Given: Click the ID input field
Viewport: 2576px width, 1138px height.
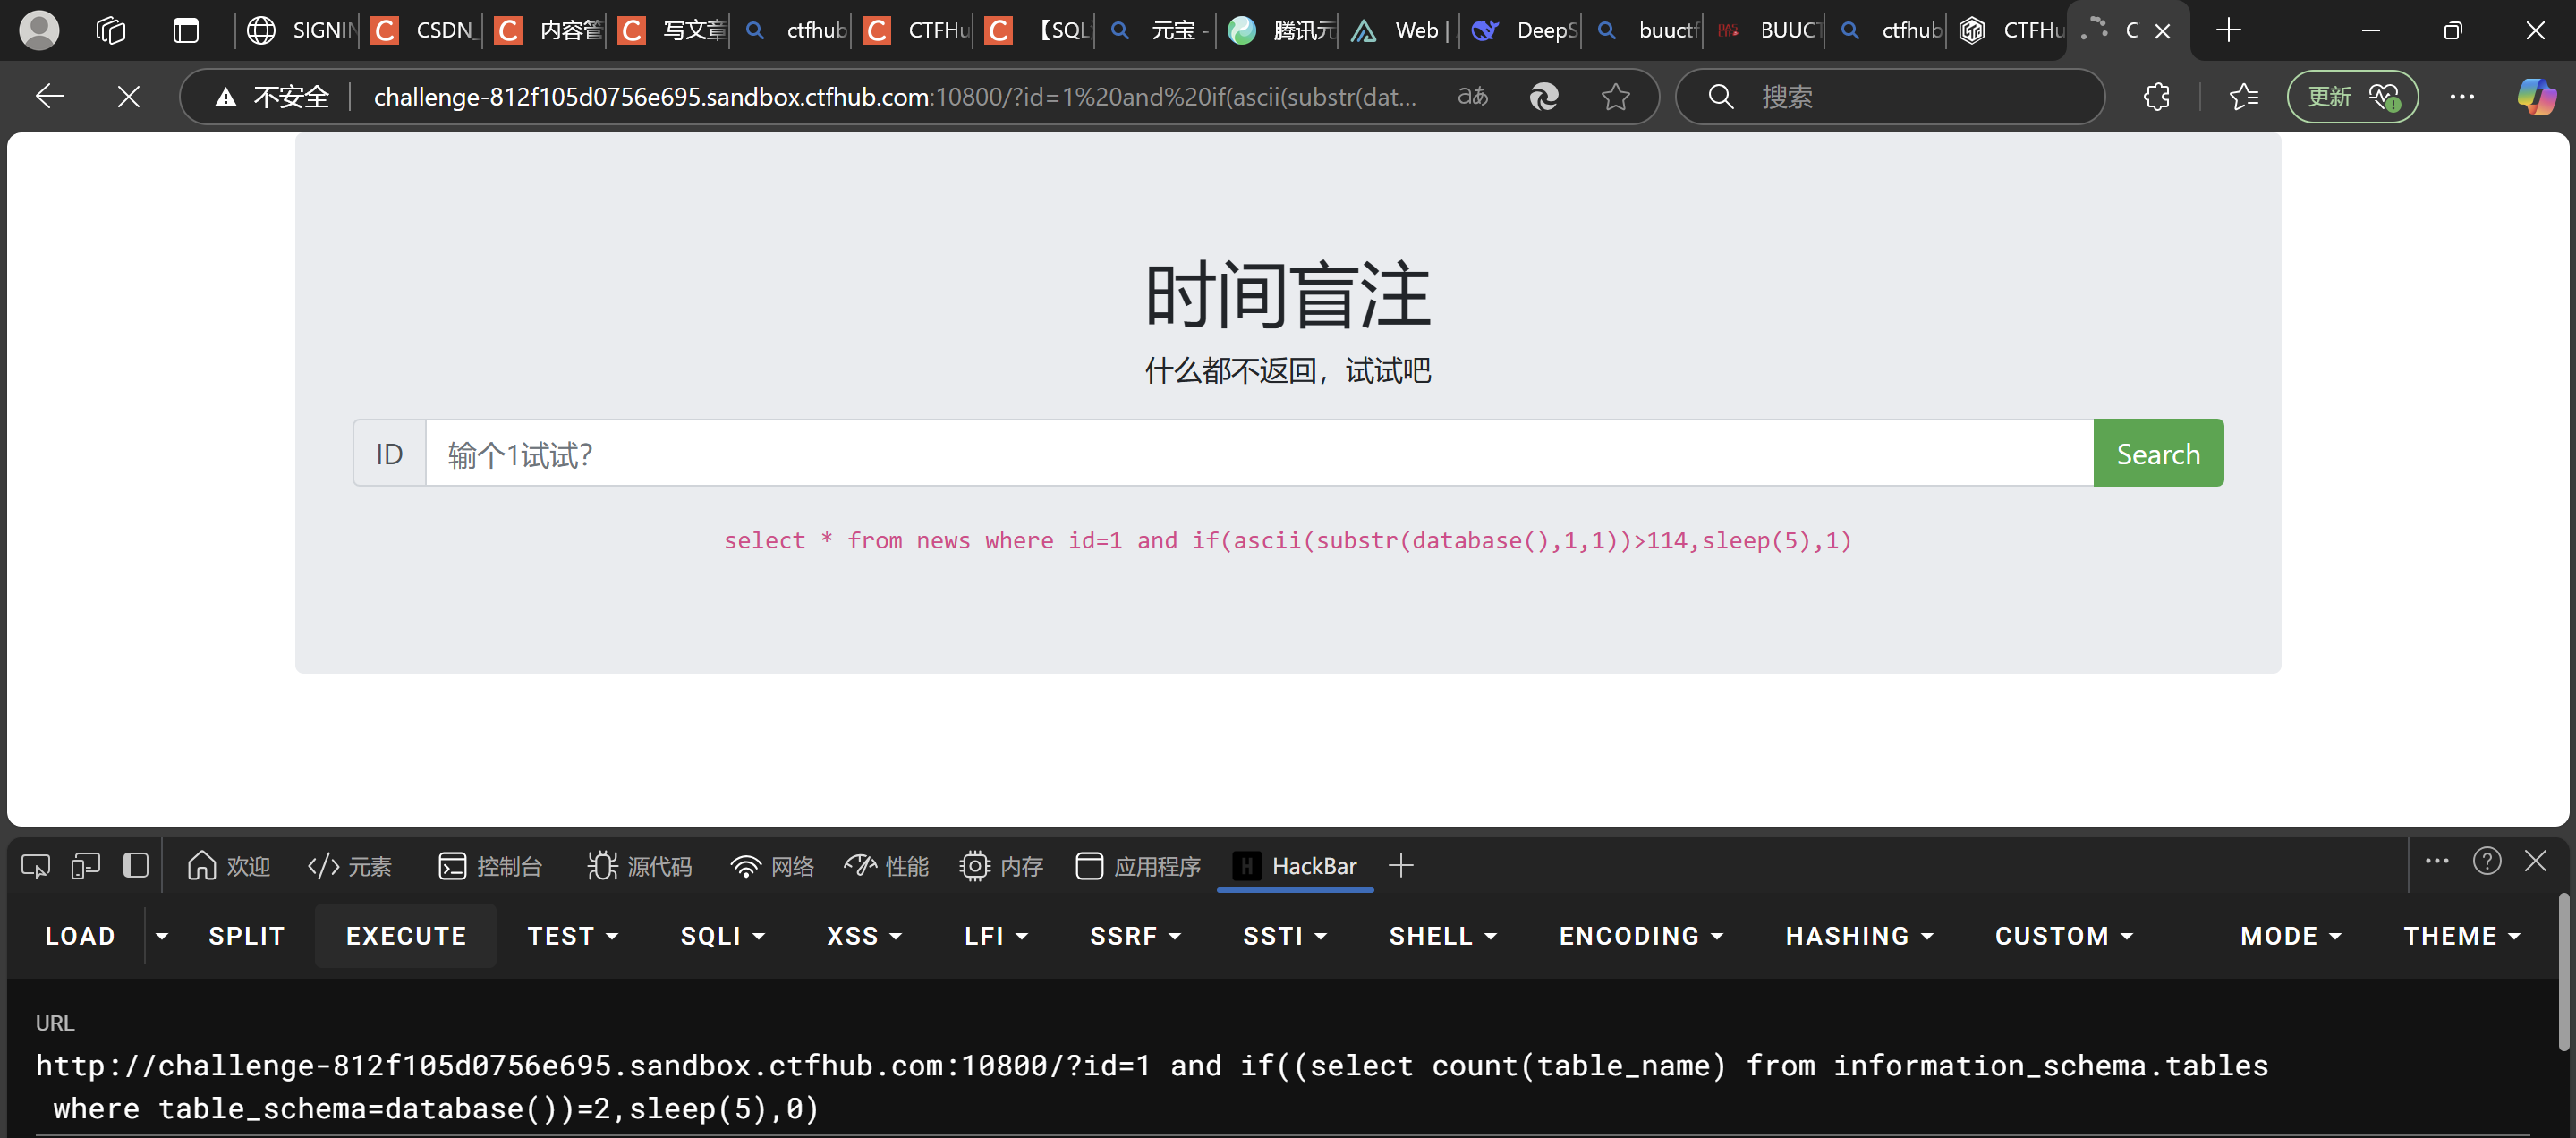Looking at the screenshot, I should [x=1258, y=454].
